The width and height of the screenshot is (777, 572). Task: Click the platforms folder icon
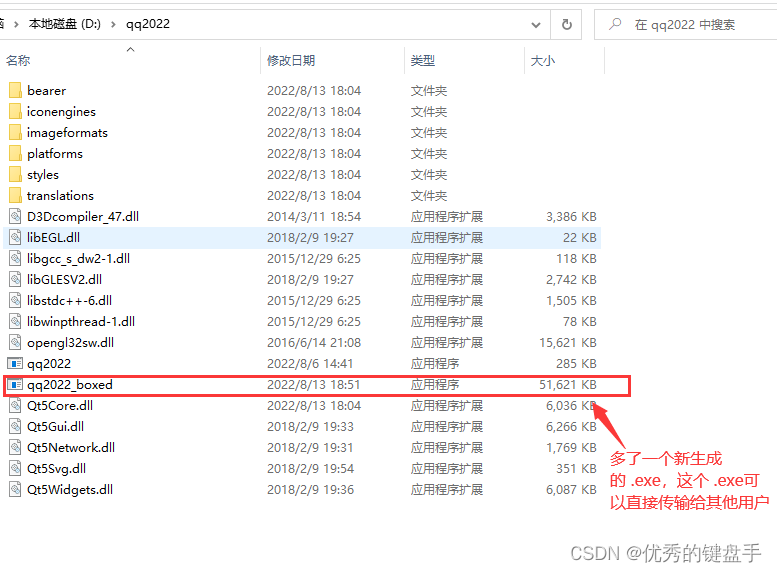15,154
